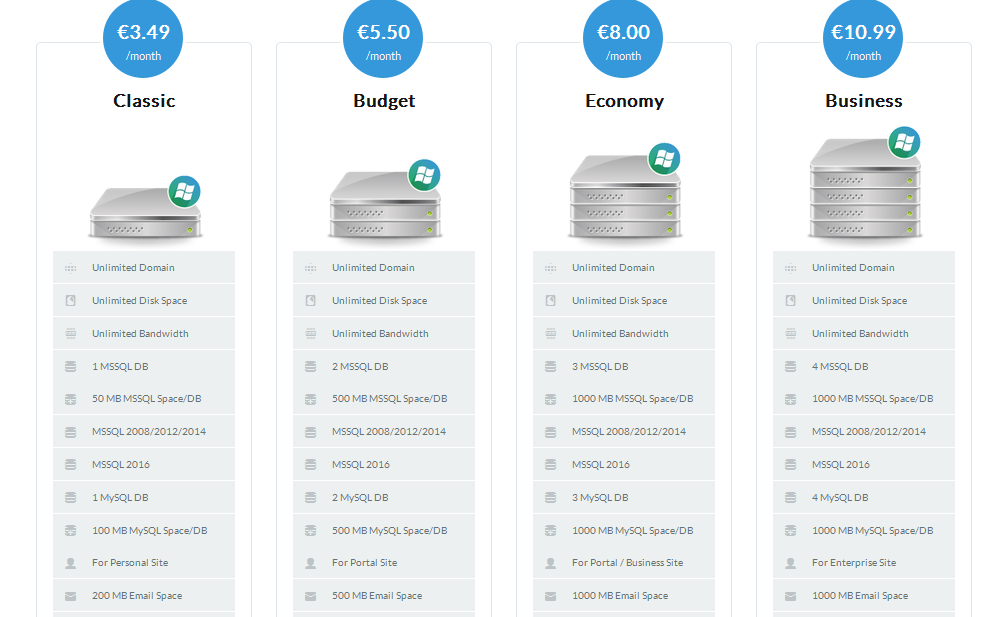Click the person icon beside For Enterprise Site
Screen dimensions: 1001x617
790,563
